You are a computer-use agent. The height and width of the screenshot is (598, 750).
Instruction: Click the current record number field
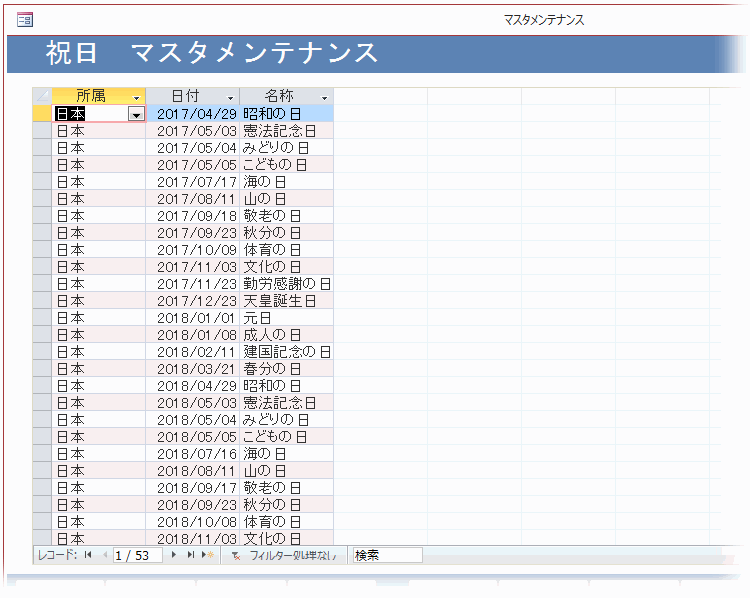pos(137,555)
